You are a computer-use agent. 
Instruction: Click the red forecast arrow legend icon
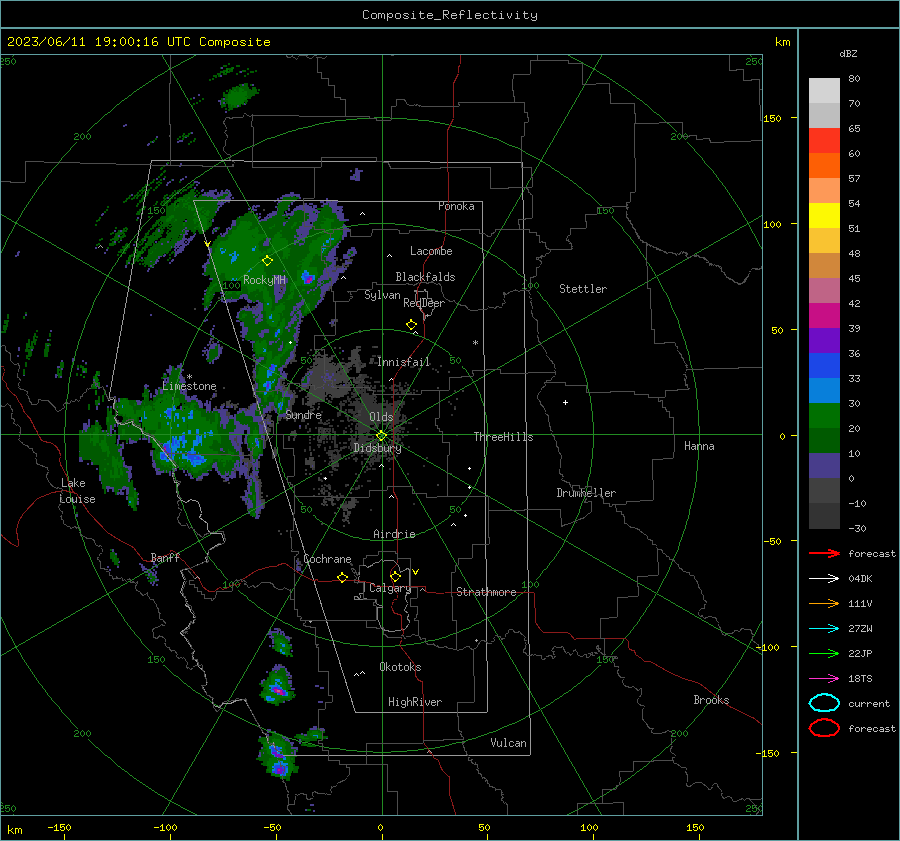click(x=824, y=553)
